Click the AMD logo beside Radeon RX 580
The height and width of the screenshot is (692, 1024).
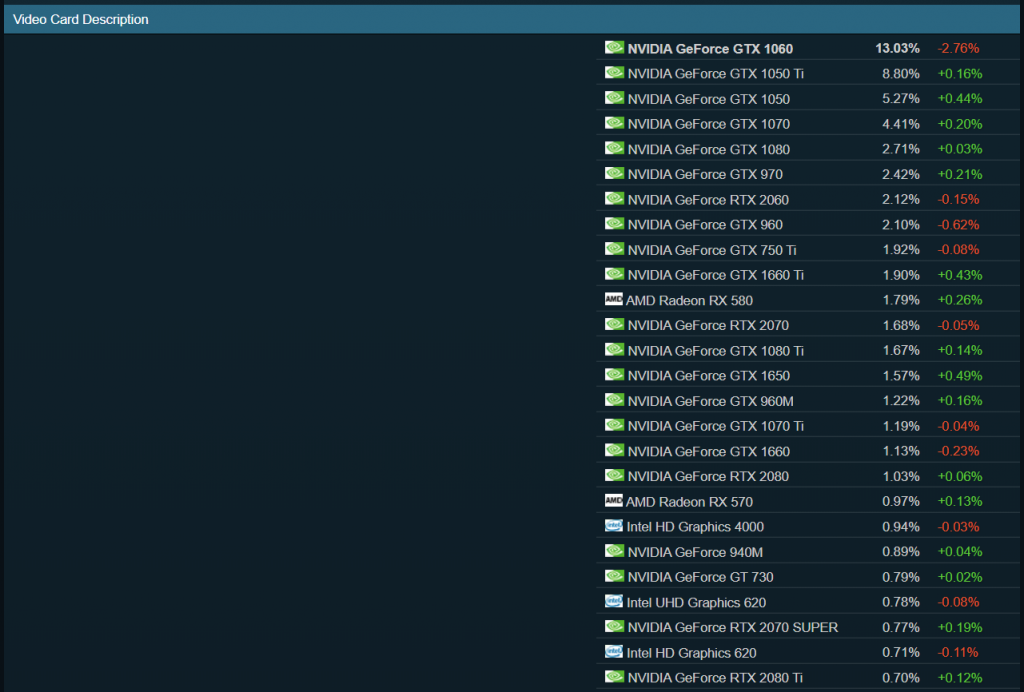pyautogui.click(x=613, y=299)
